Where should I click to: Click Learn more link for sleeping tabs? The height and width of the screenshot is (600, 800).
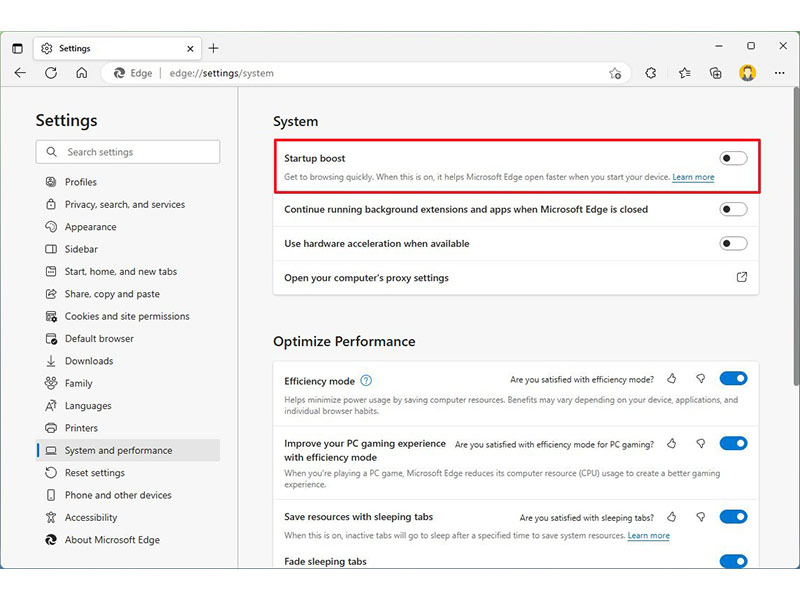[648, 536]
